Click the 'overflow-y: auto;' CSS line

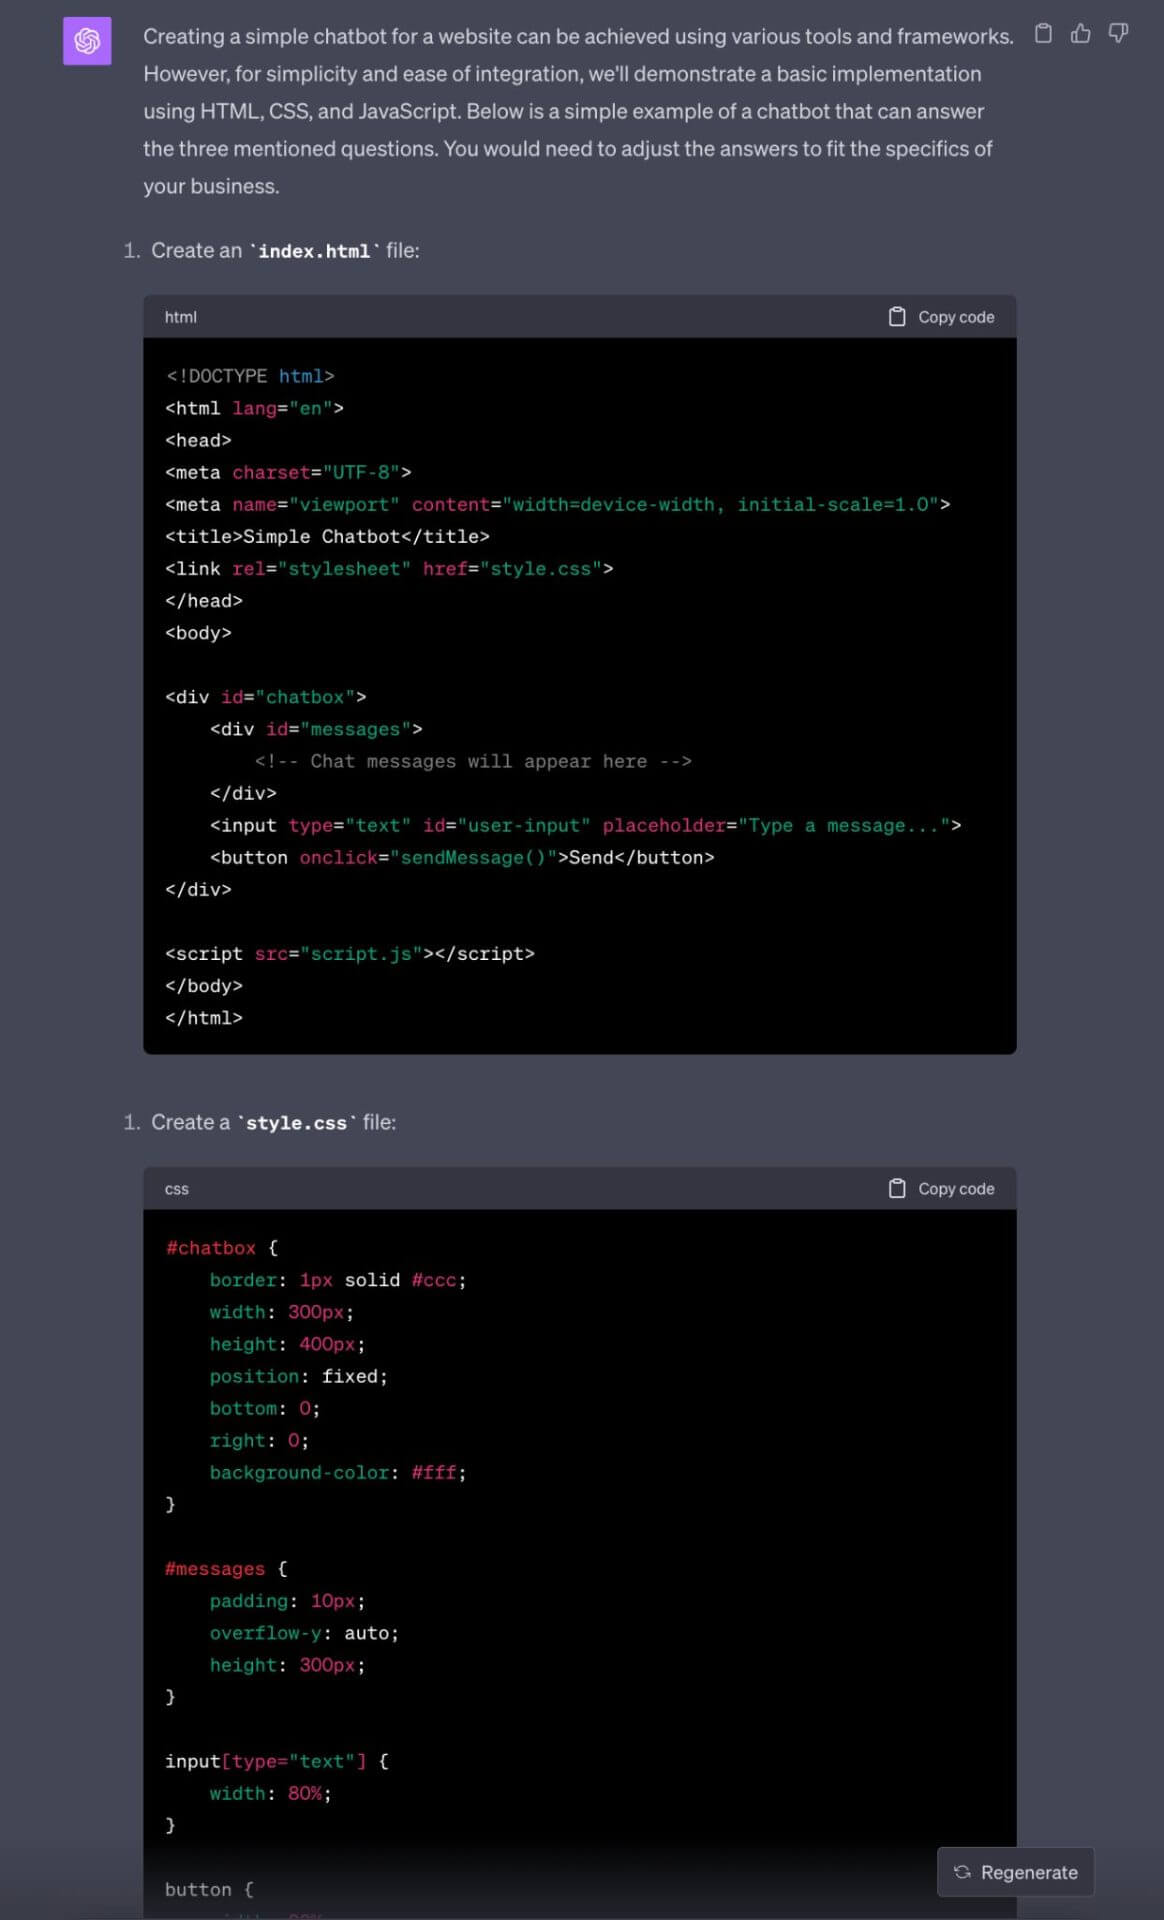[304, 1633]
